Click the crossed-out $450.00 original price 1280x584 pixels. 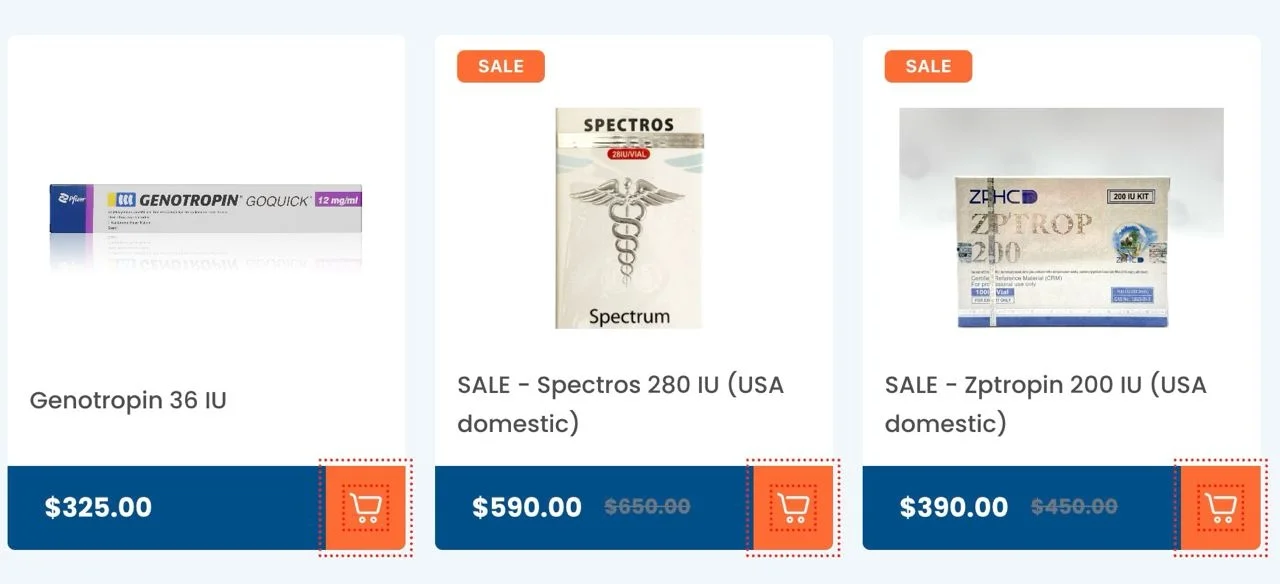[1074, 507]
